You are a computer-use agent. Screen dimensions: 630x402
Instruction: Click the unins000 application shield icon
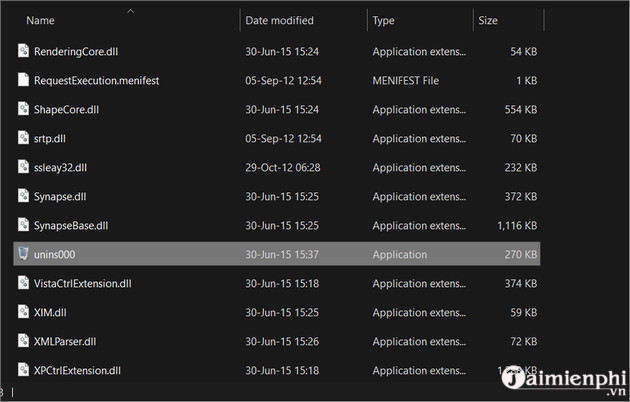23,255
